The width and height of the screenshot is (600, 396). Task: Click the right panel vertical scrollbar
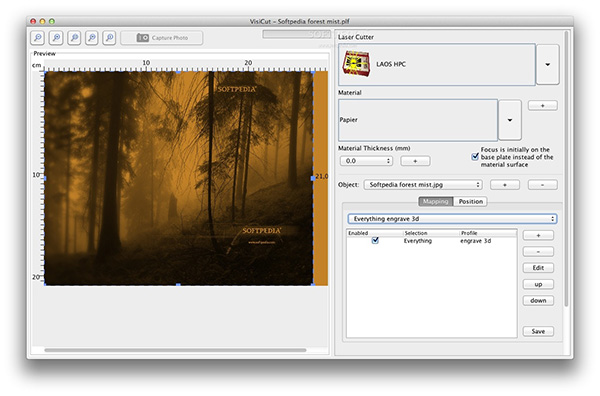coord(566,168)
